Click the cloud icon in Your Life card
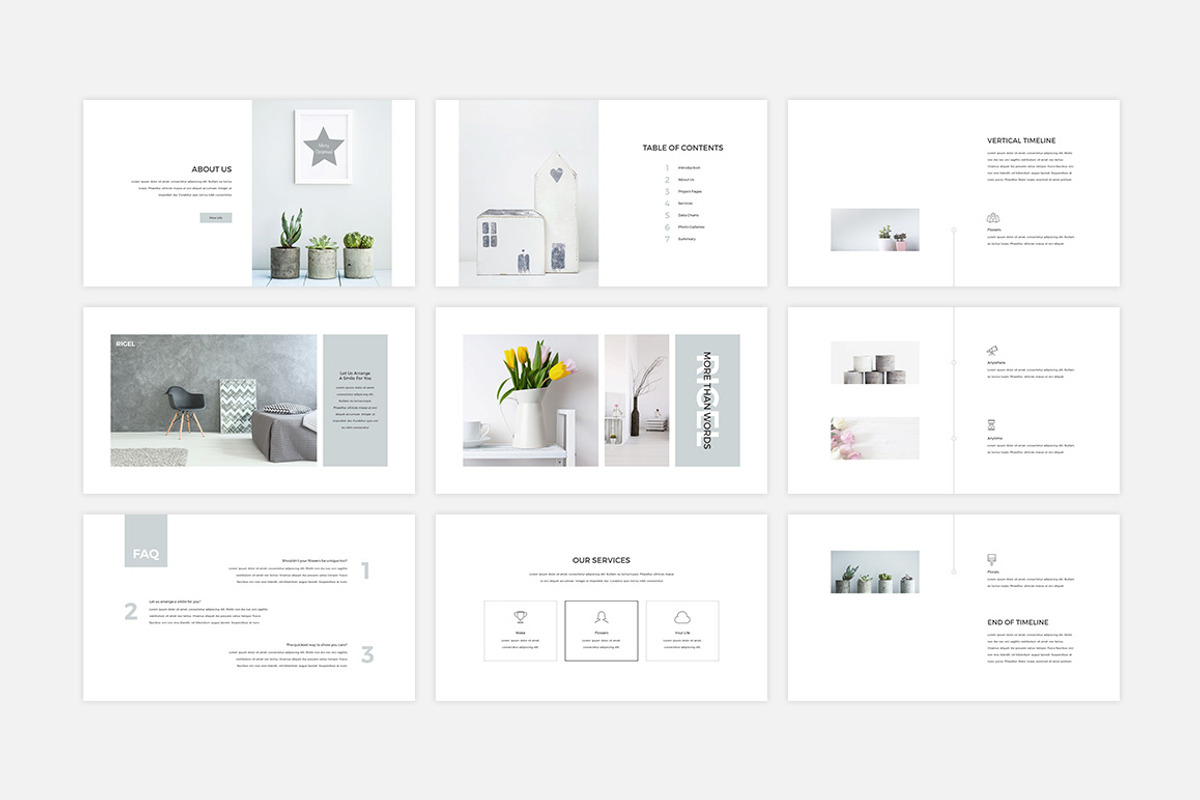The width and height of the screenshot is (1200, 800). [682, 617]
